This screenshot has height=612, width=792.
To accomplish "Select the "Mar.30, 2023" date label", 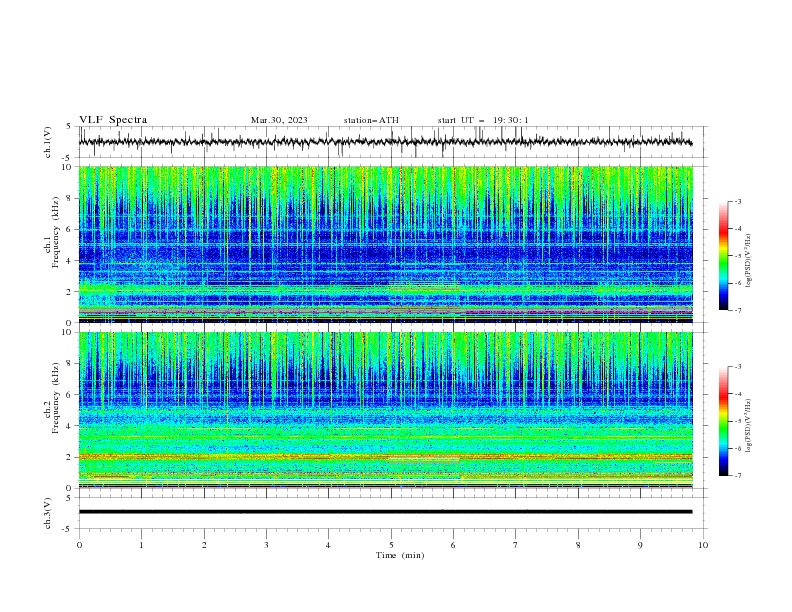I will (x=279, y=120).
